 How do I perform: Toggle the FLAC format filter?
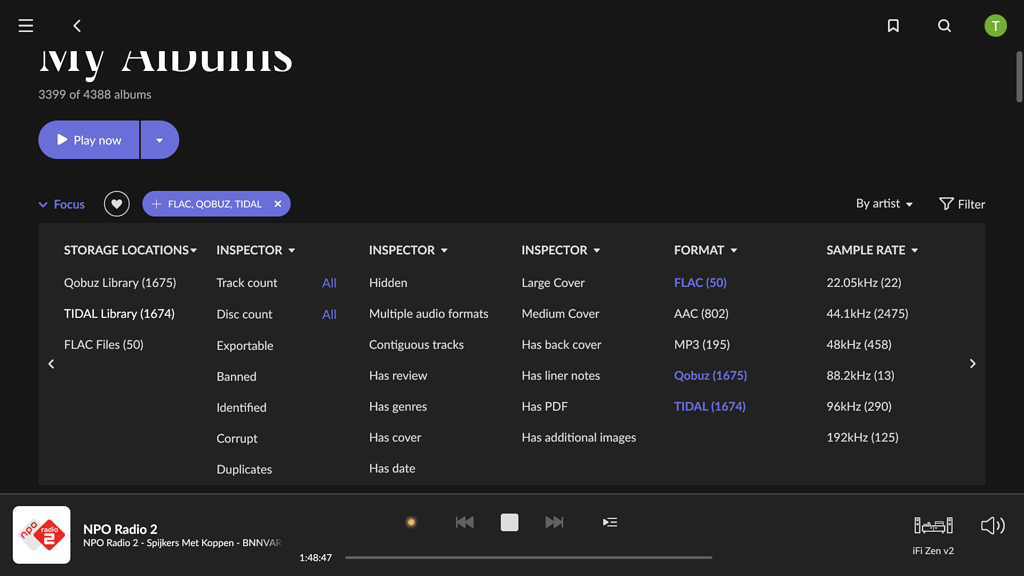tap(701, 282)
